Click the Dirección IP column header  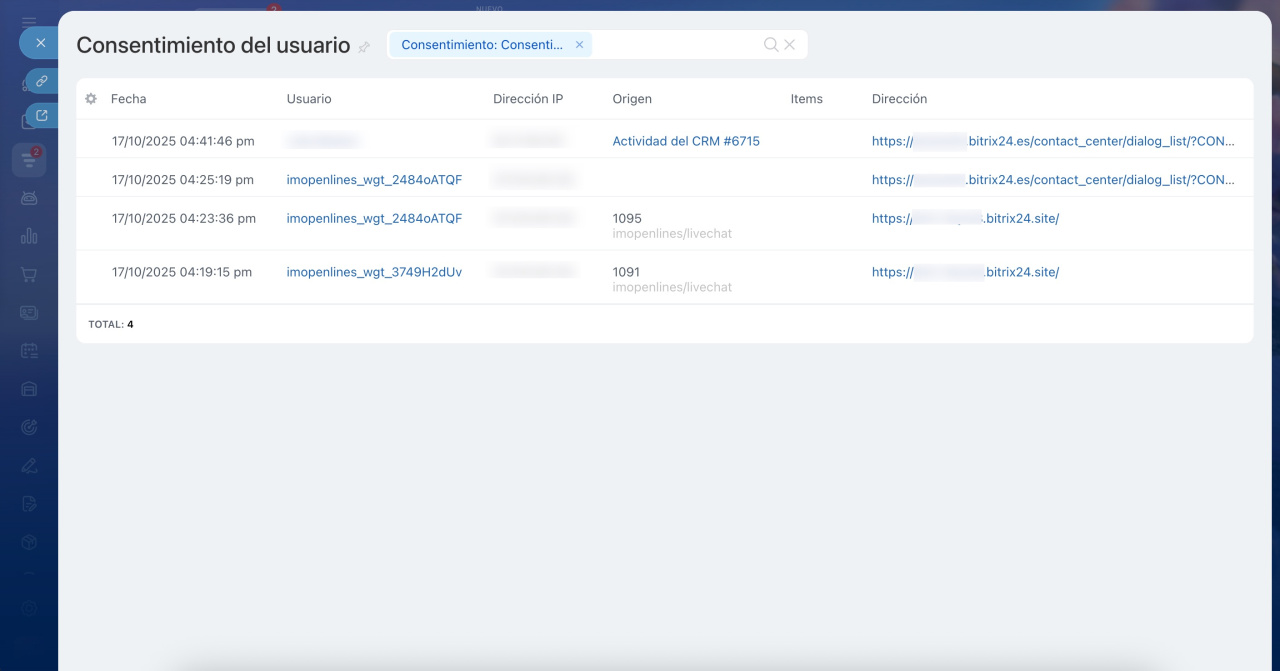[x=527, y=99]
